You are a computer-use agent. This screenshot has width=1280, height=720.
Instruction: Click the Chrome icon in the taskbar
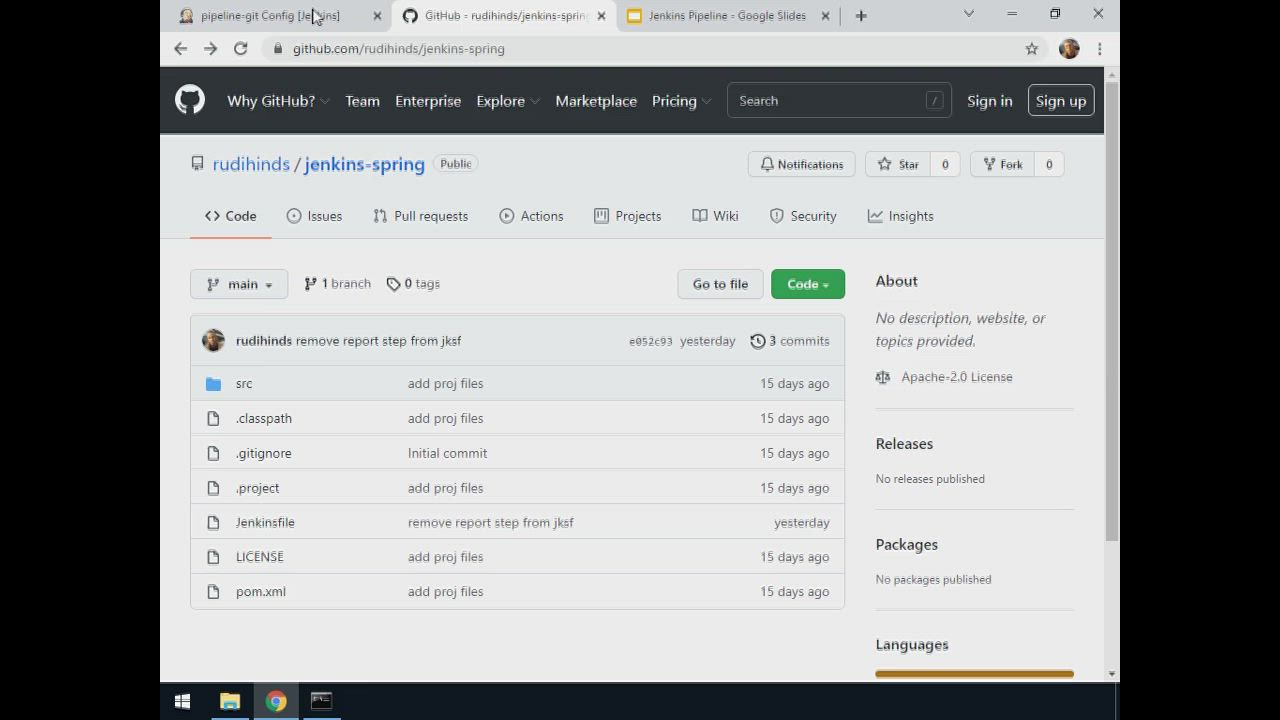276,702
